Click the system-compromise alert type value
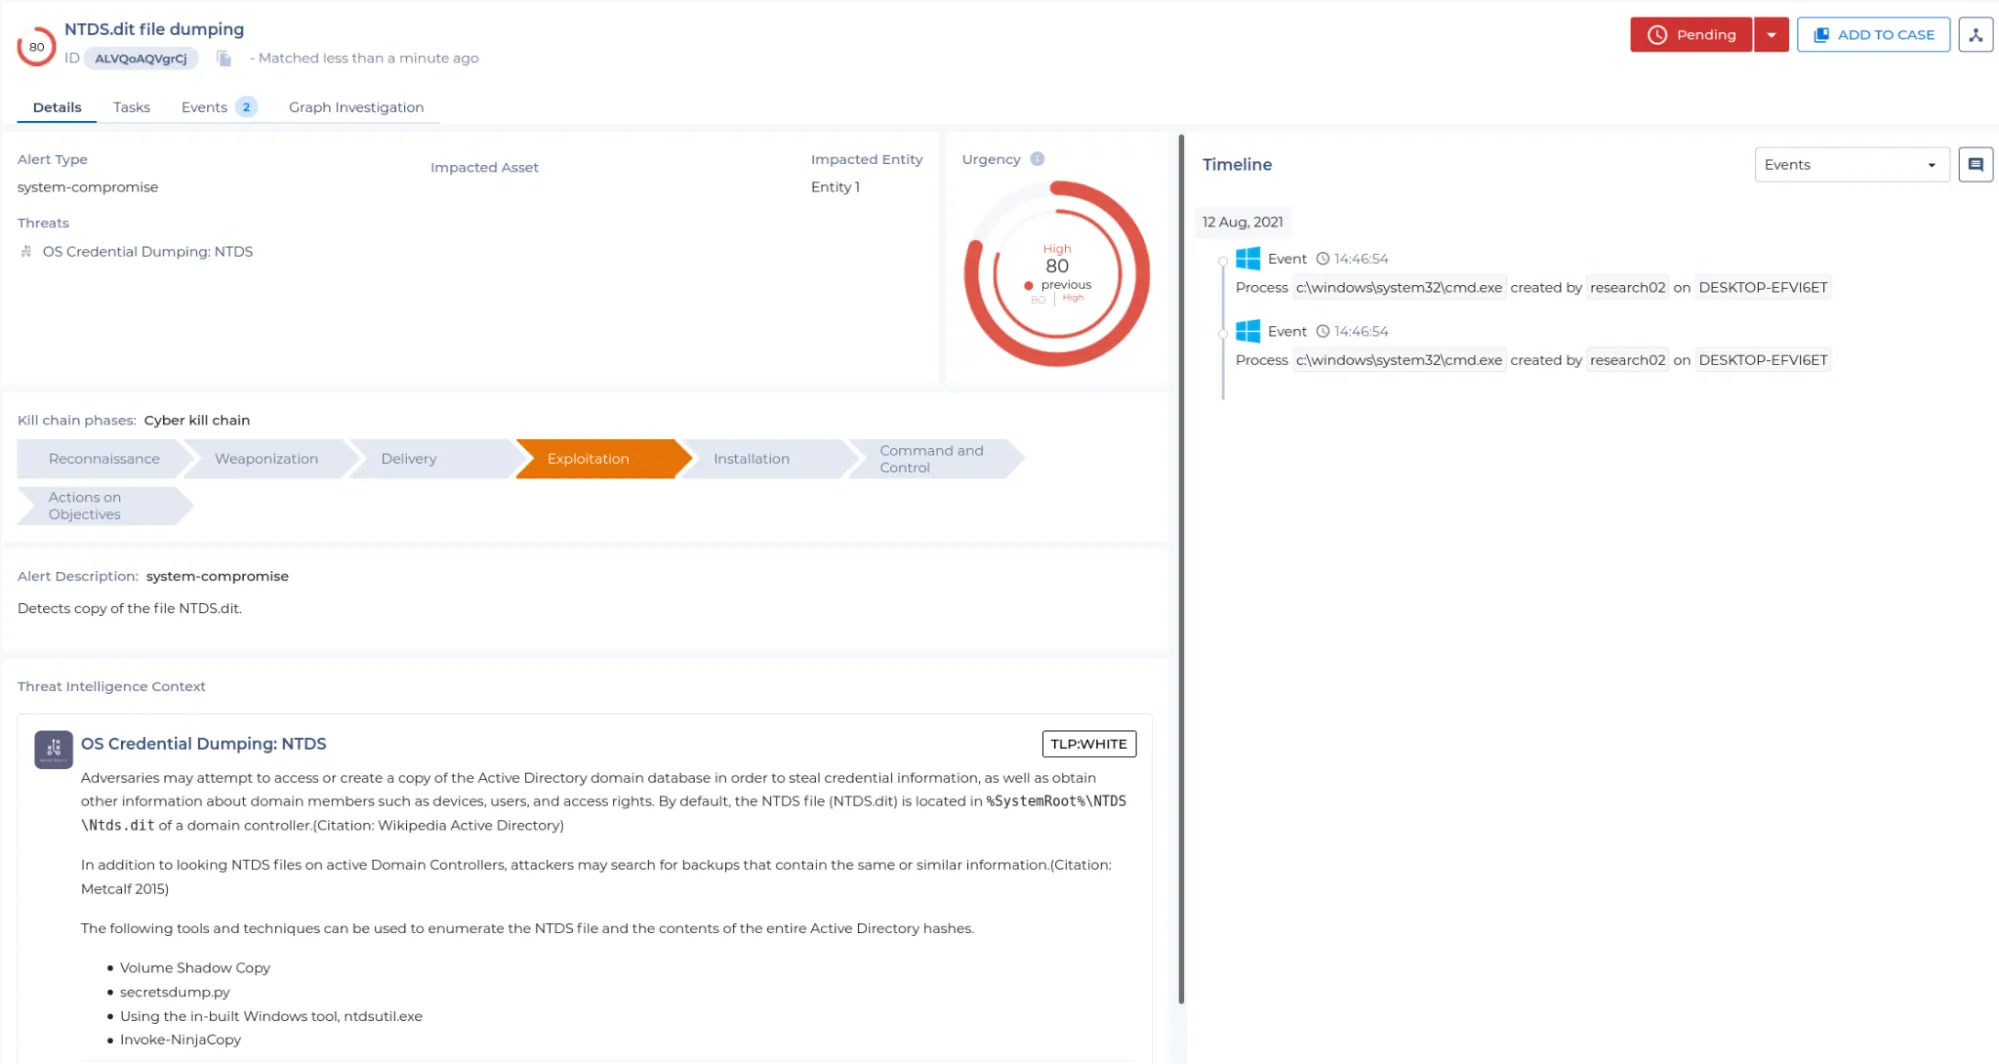 88,187
